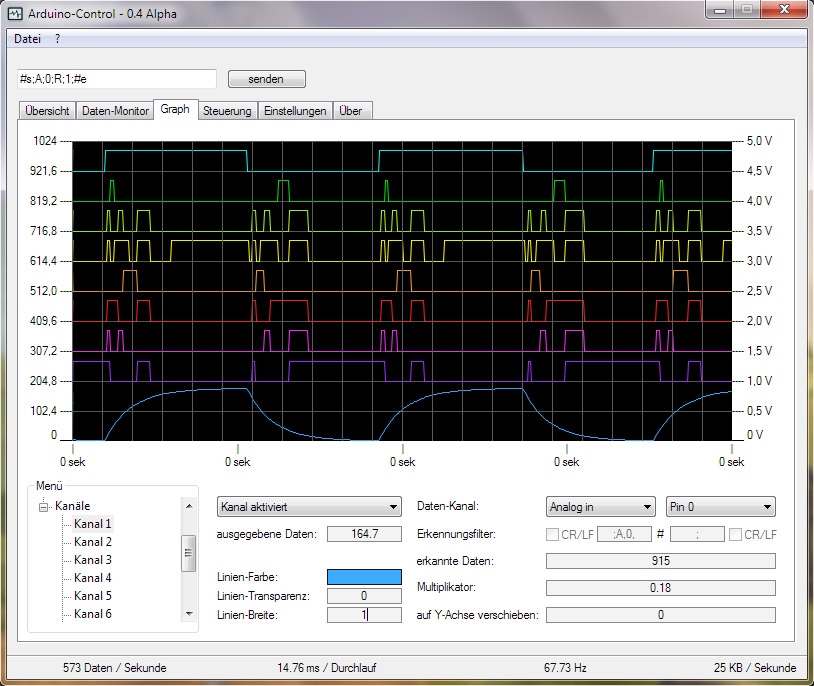Select Kanal 1 in the tree

click(92, 524)
